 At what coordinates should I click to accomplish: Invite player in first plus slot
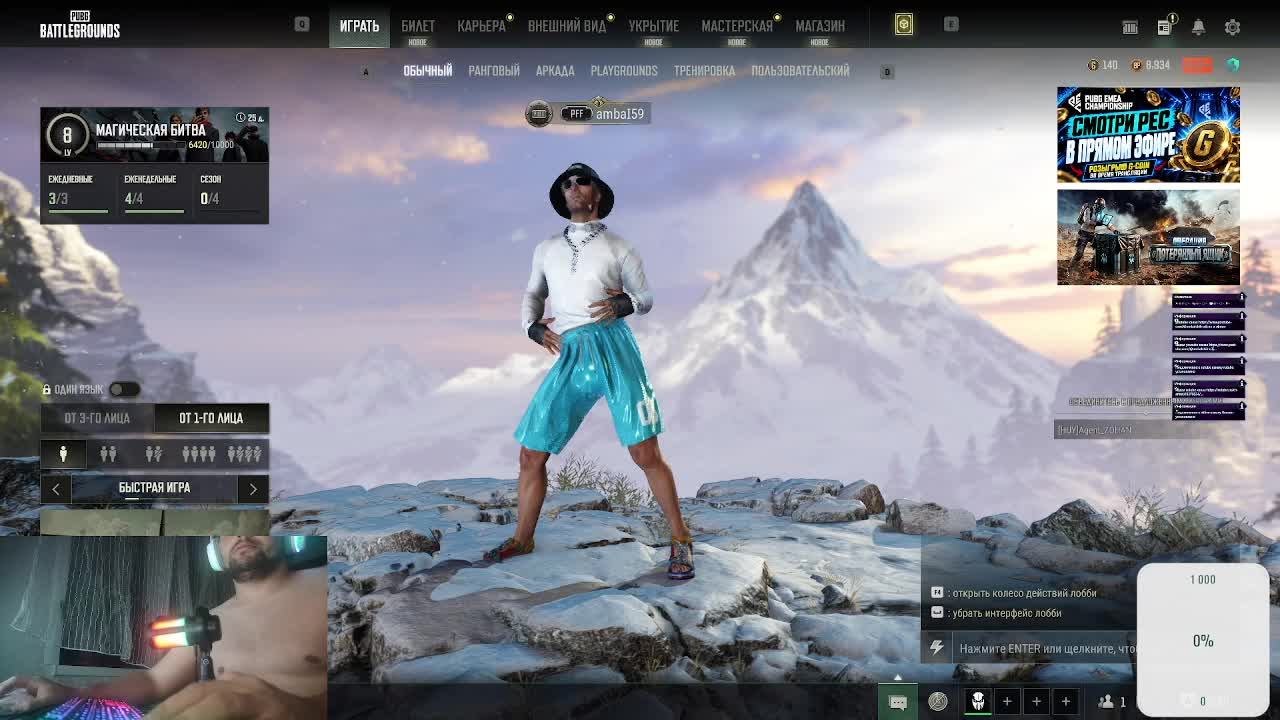1007,702
